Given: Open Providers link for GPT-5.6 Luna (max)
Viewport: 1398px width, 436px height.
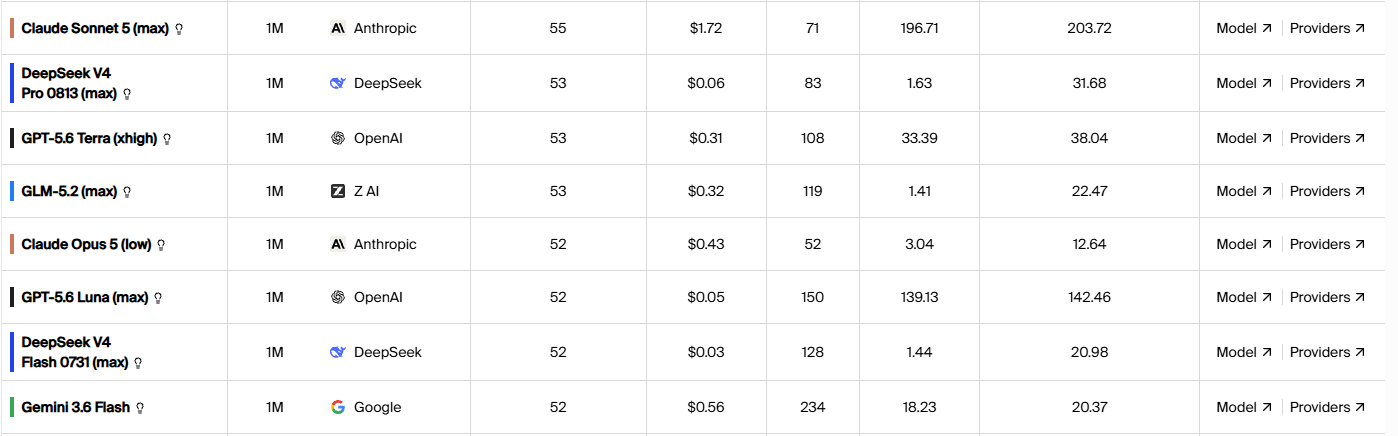Looking at the screenshot, I should coord(1327,297).
